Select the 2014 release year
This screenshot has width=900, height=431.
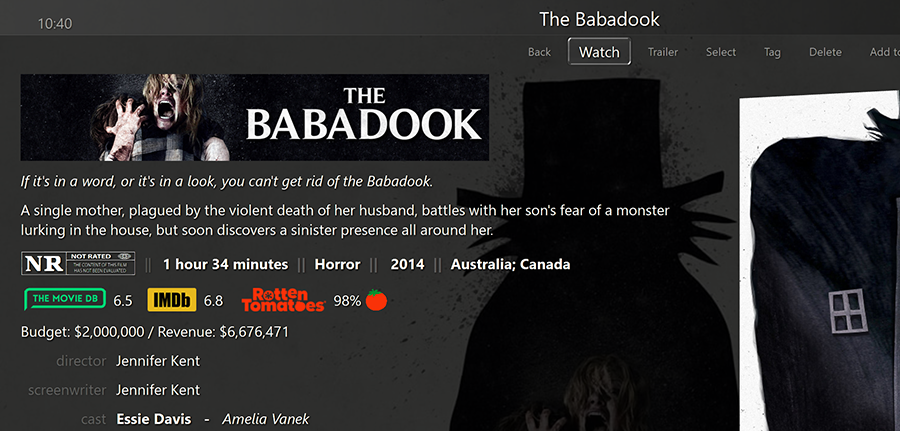408,265
